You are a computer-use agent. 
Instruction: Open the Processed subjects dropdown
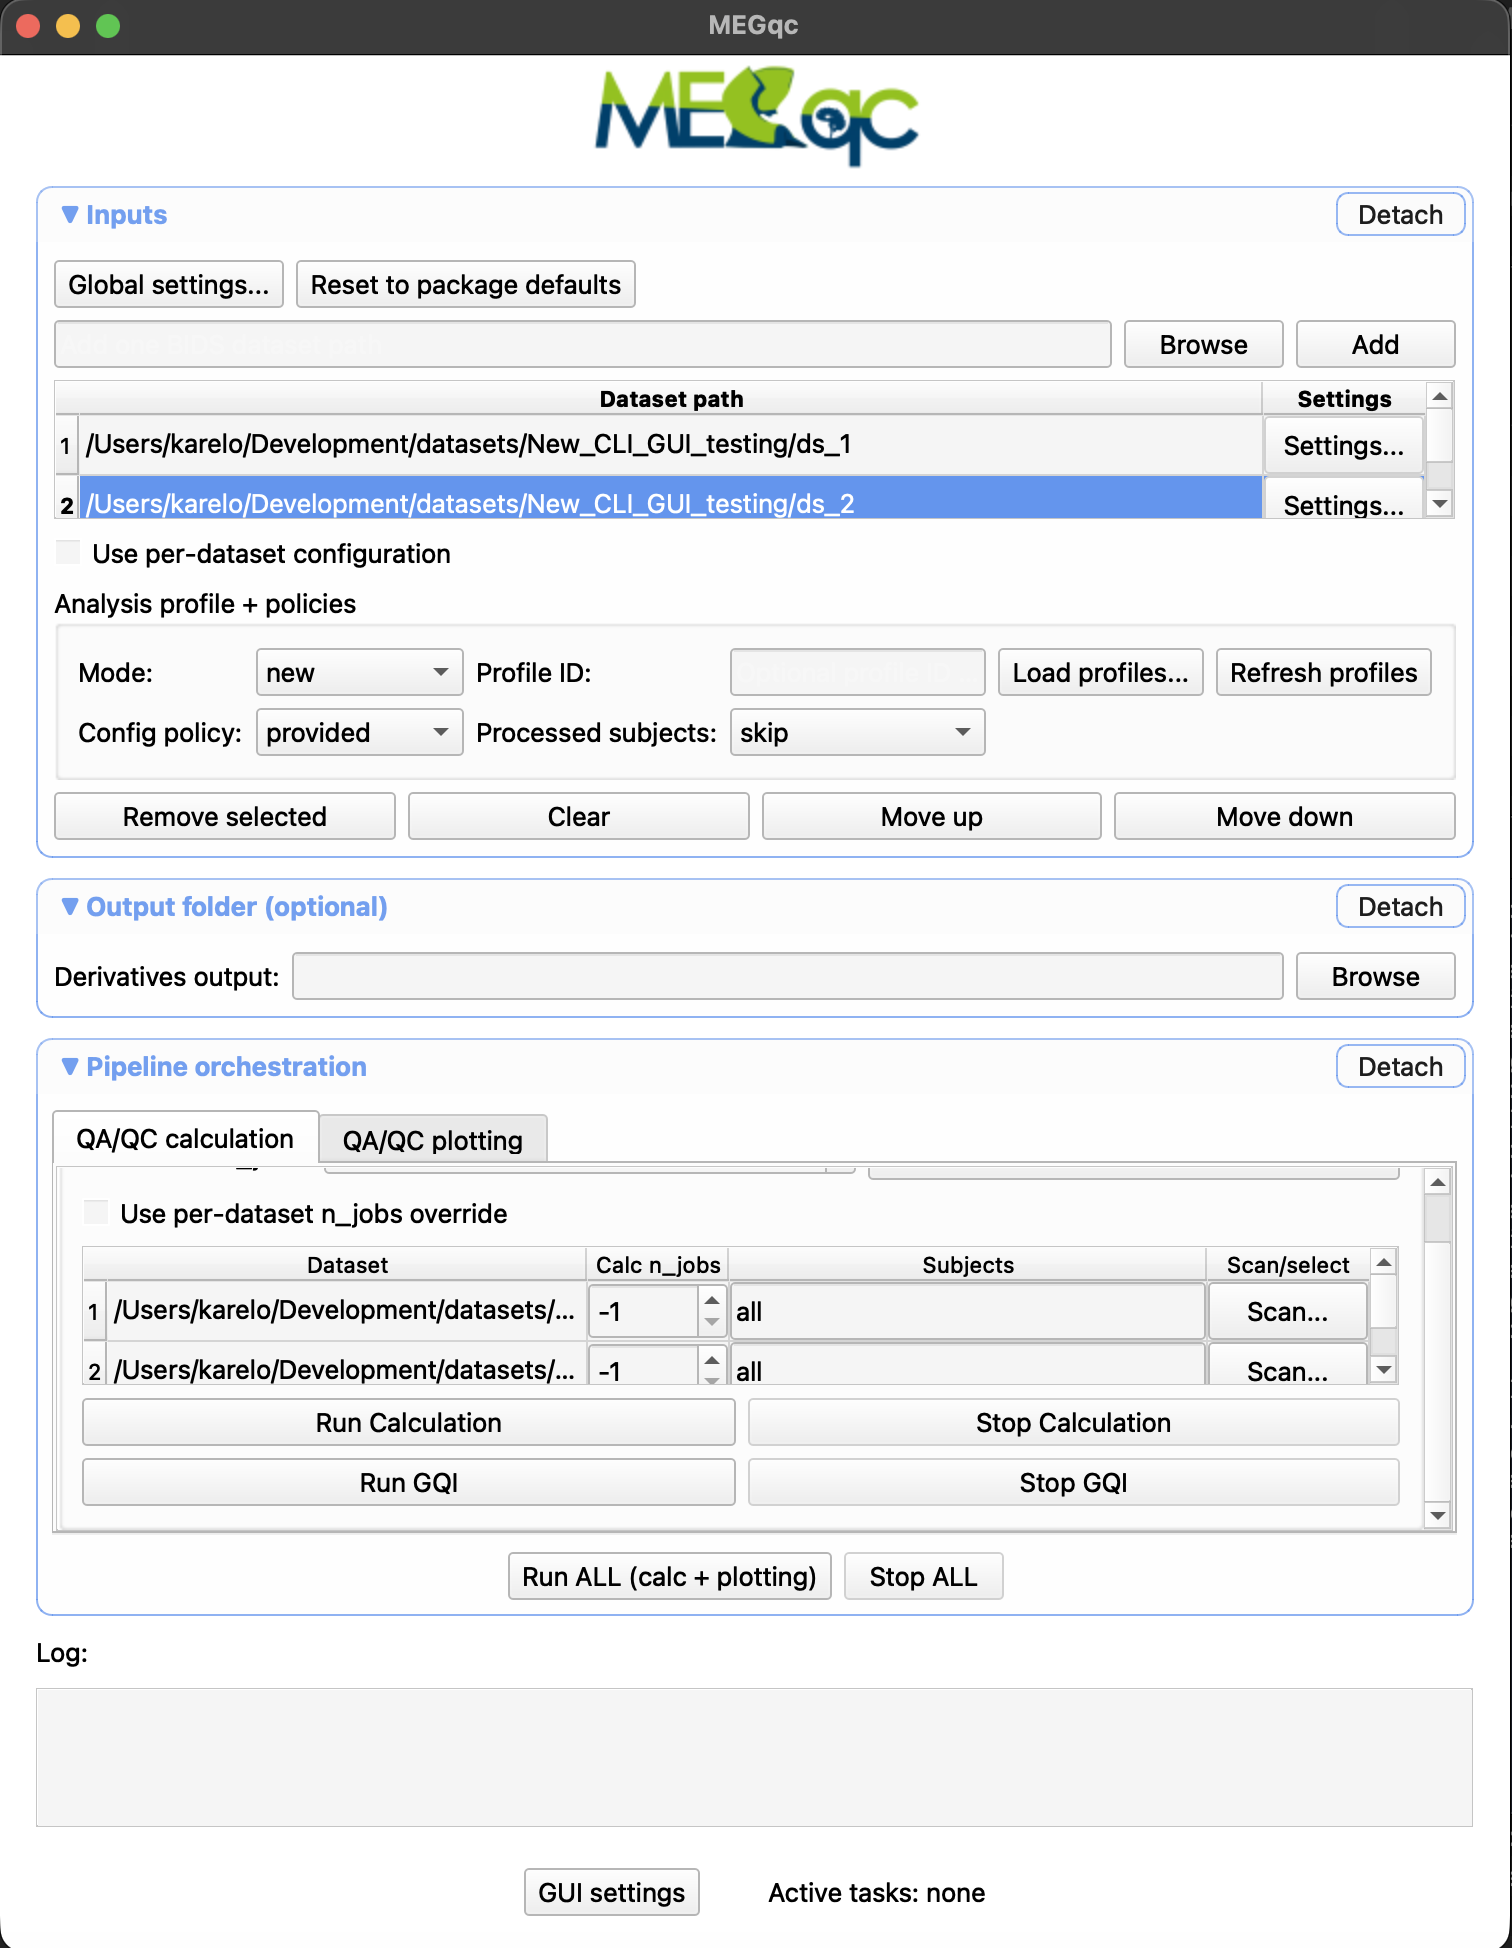[856, 733]
